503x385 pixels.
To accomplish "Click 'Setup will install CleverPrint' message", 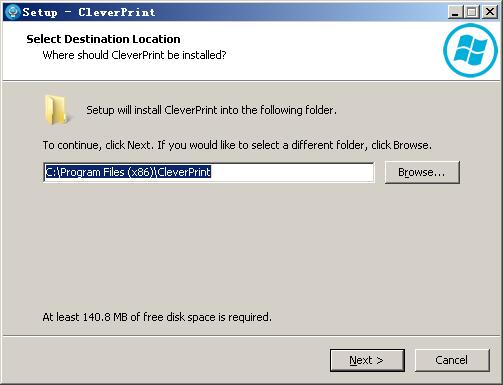I will pyautogui.click(x=211, y=110).
